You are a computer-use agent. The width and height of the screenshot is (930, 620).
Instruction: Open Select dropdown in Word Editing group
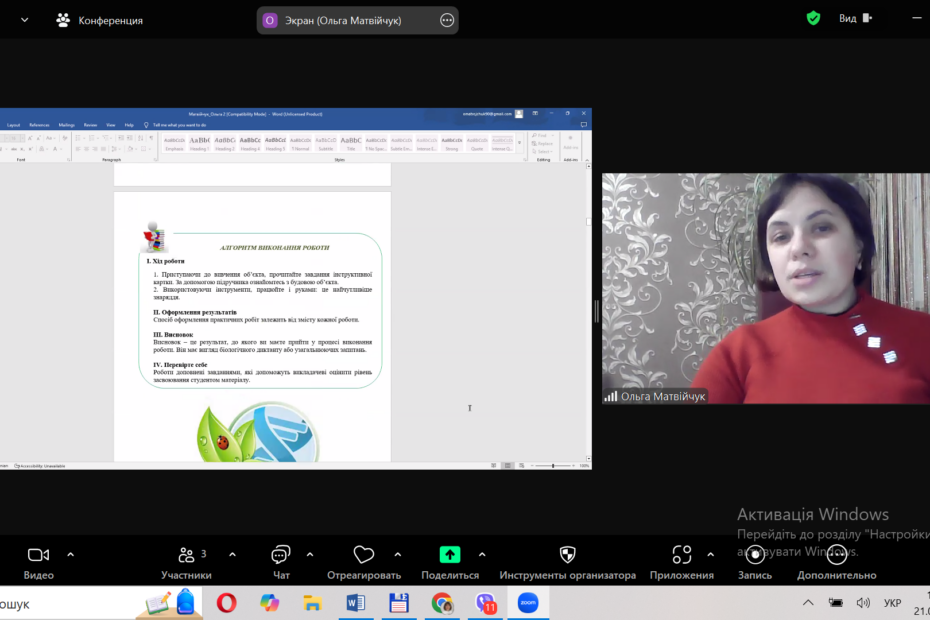(543, 151)
